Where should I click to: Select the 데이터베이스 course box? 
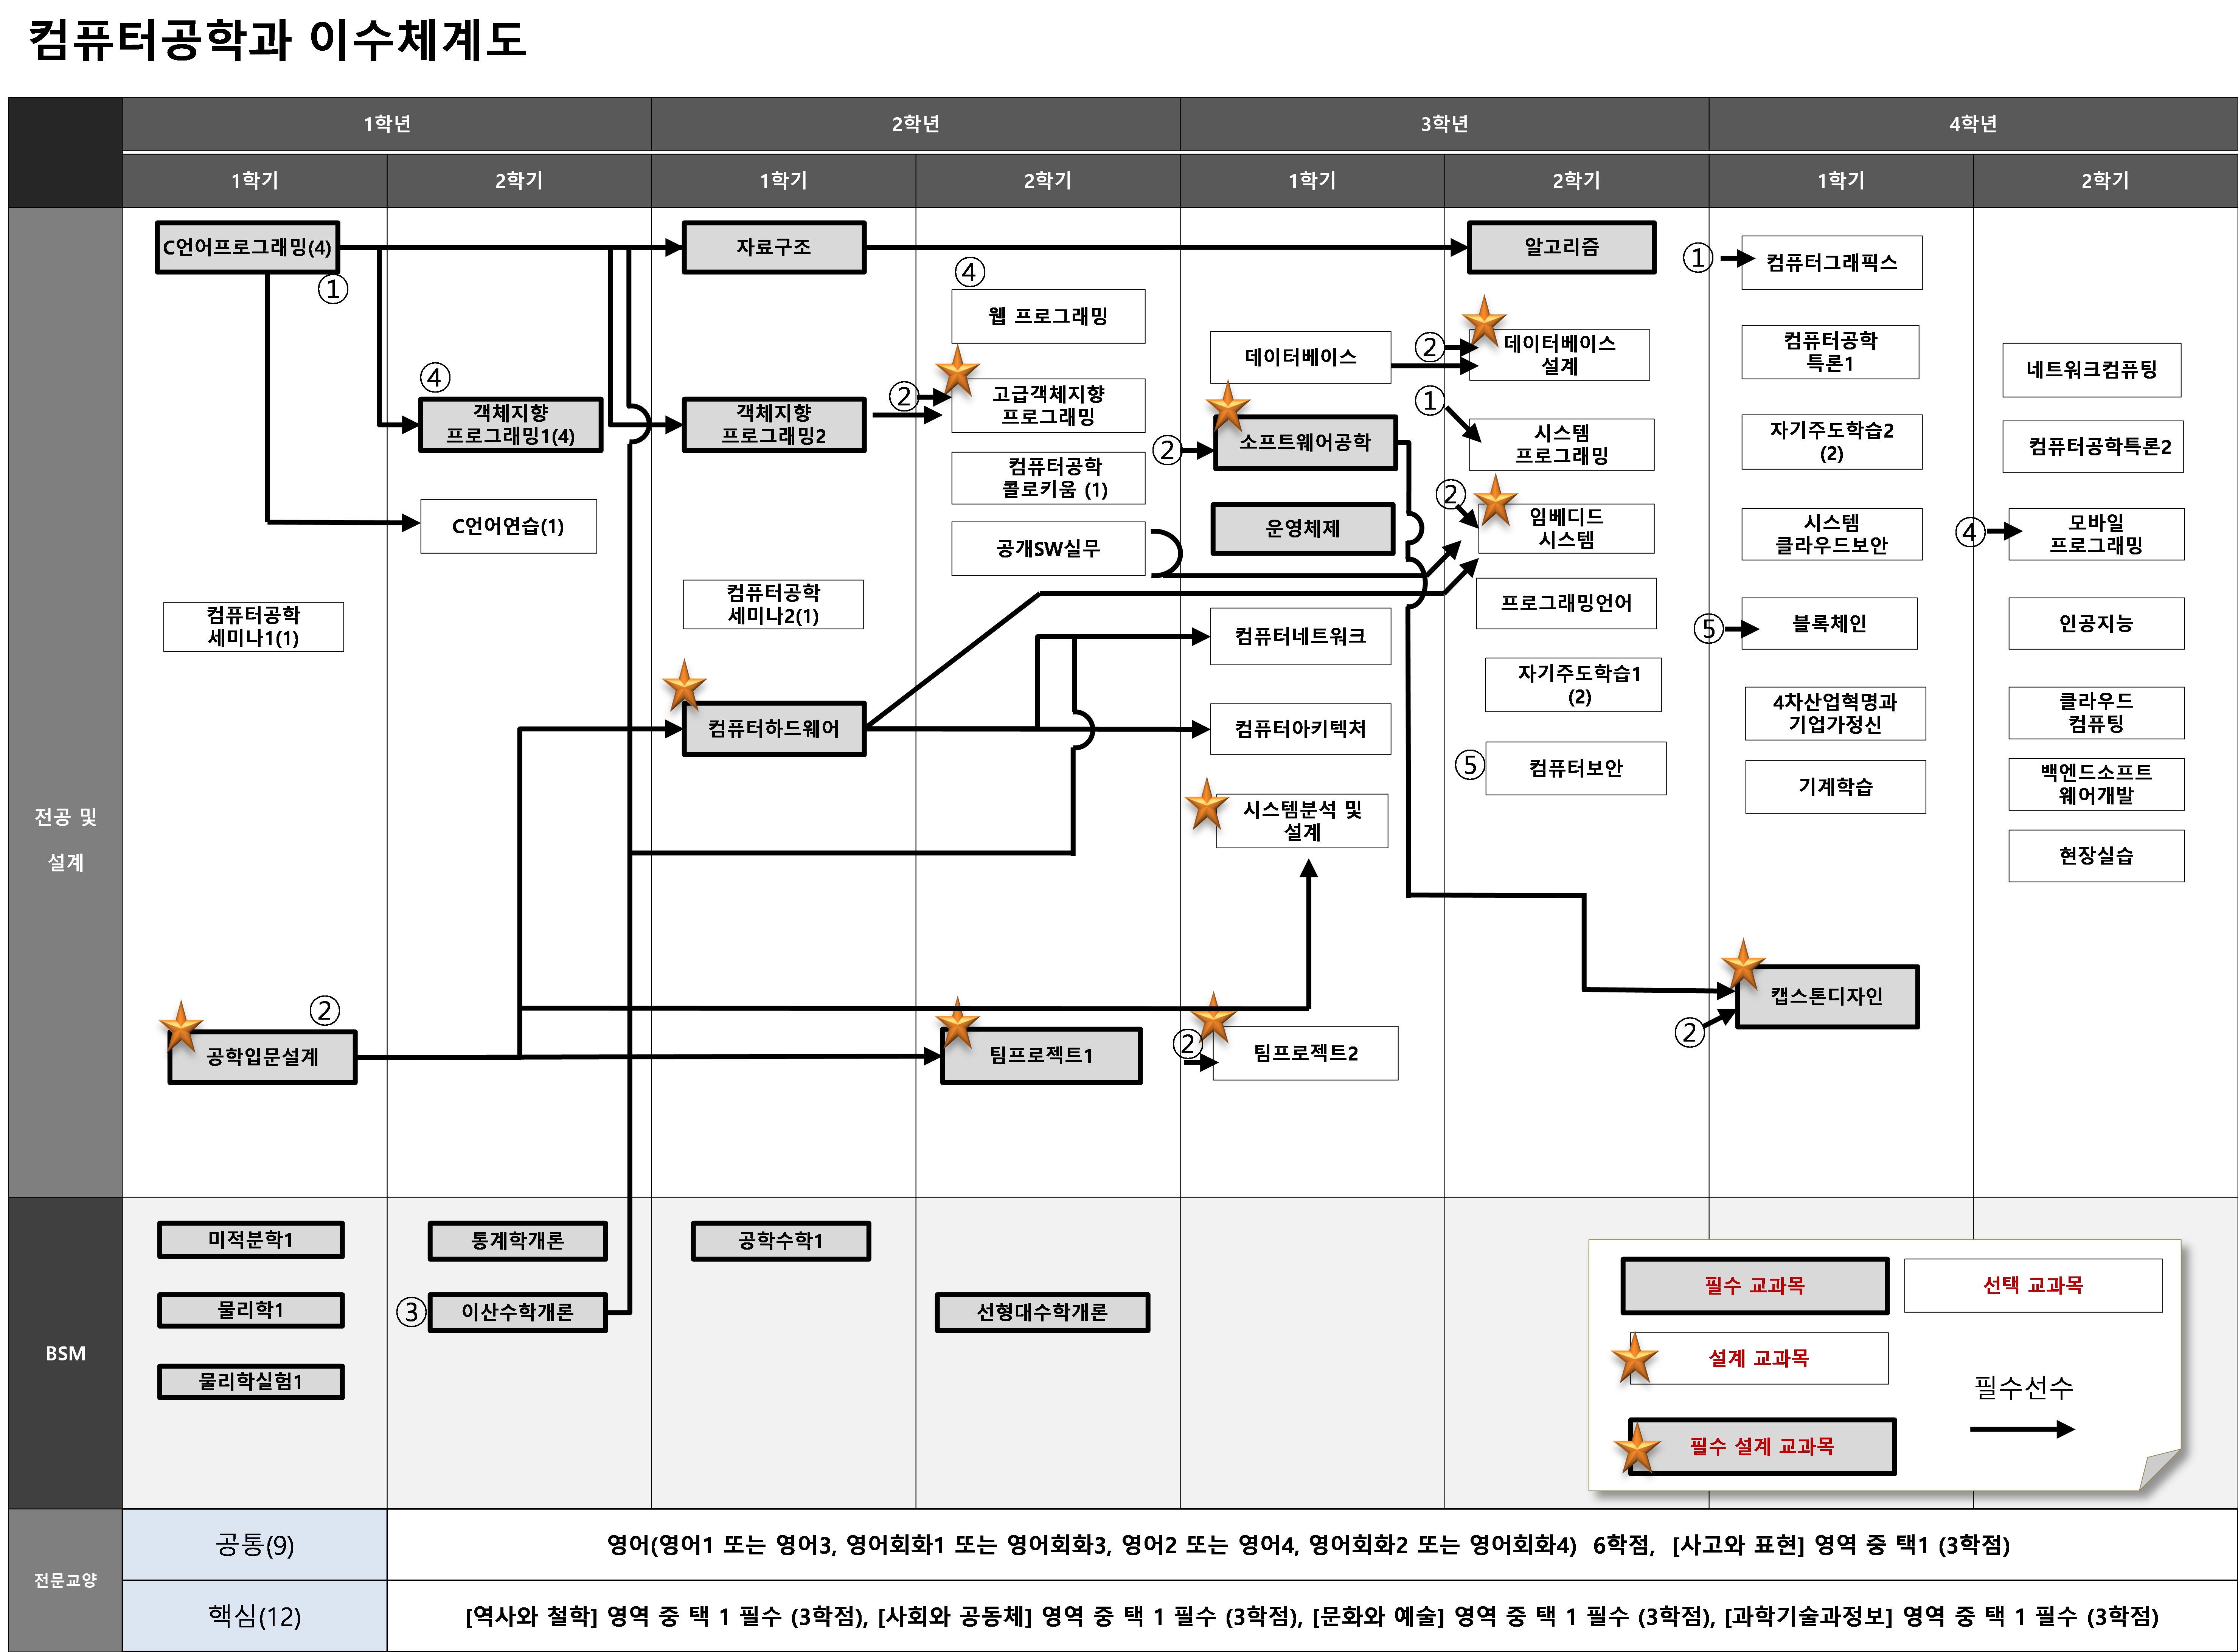(x=1300, y=357)
